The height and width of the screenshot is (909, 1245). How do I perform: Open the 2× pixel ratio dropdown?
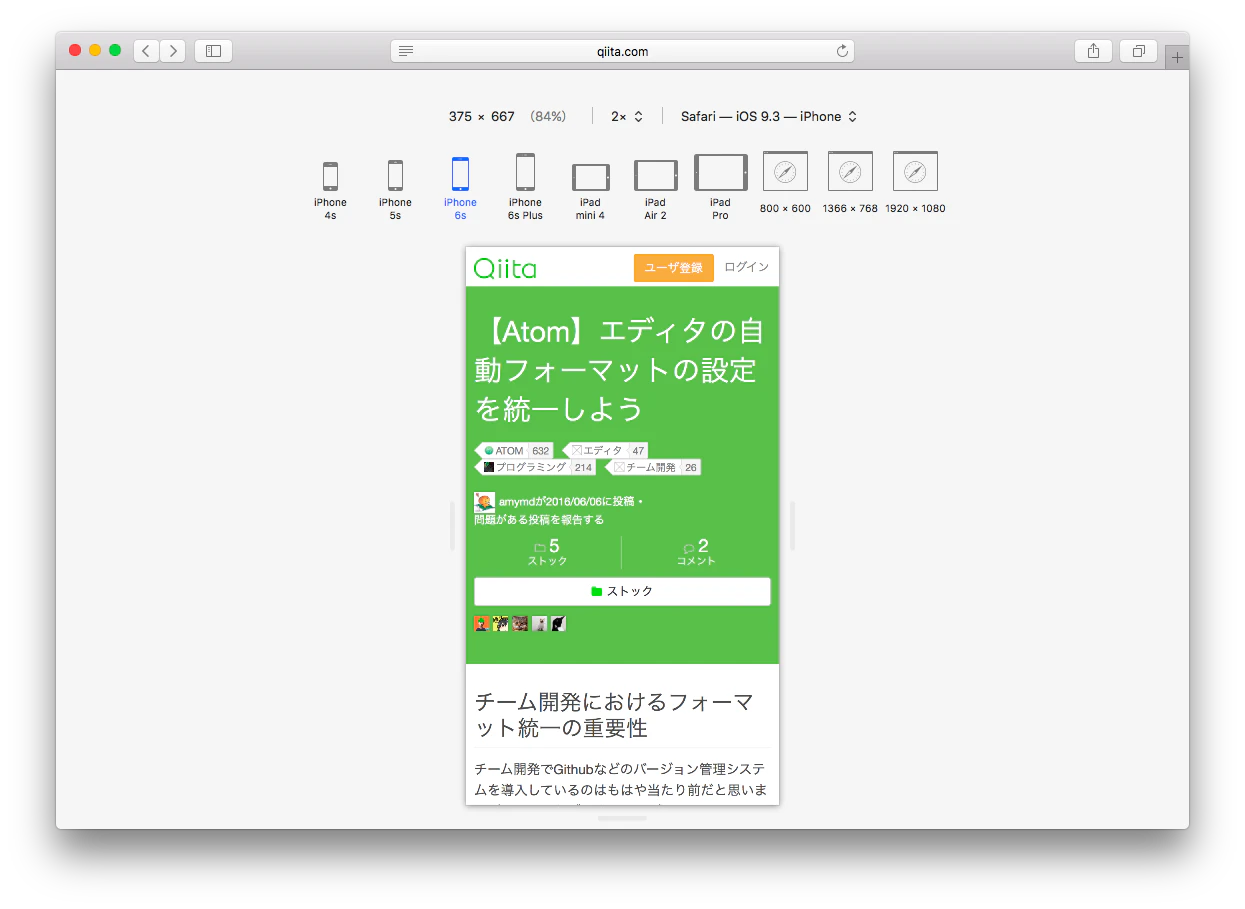pos(627,116)
